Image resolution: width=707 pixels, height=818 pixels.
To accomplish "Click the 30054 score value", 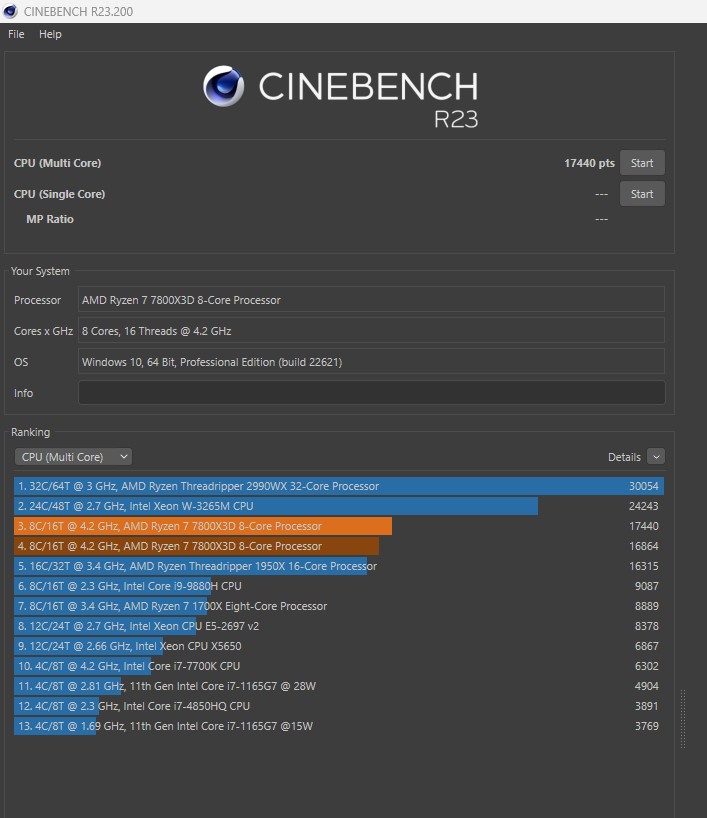I will (643, 486).
